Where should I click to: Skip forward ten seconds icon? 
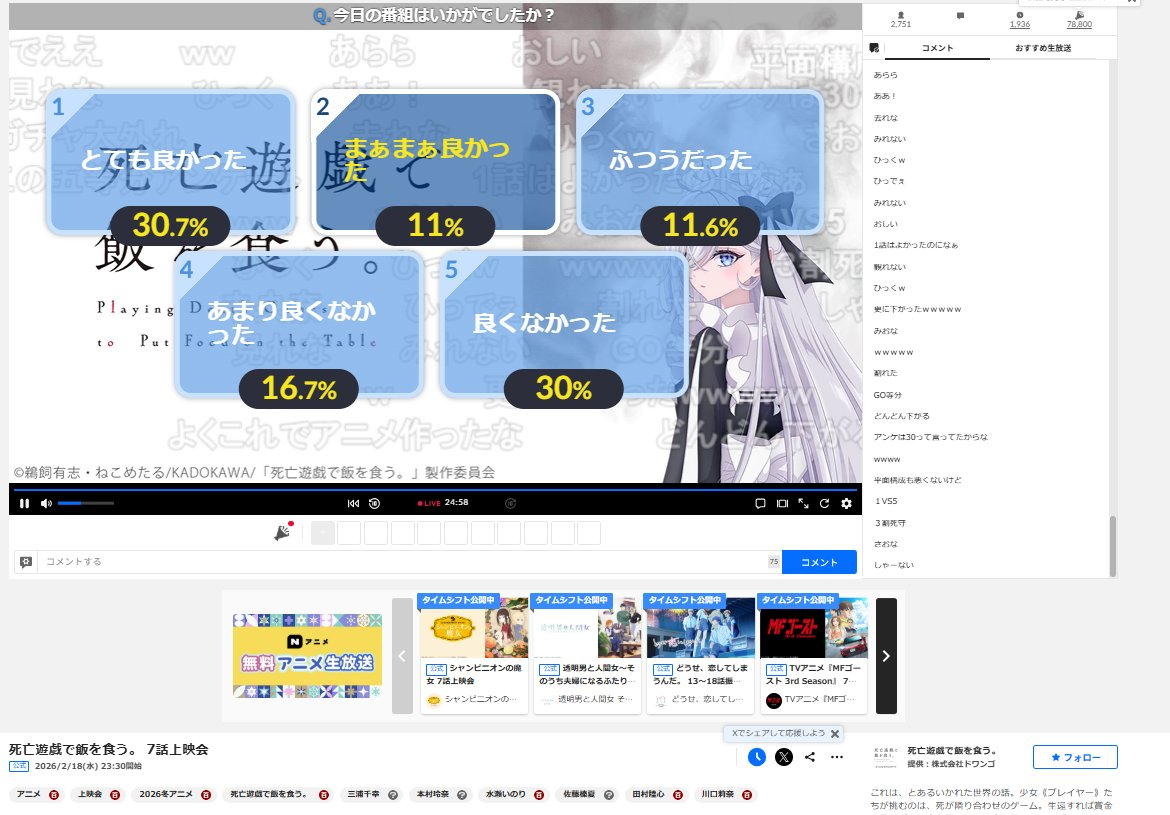(x=510, y=504)
